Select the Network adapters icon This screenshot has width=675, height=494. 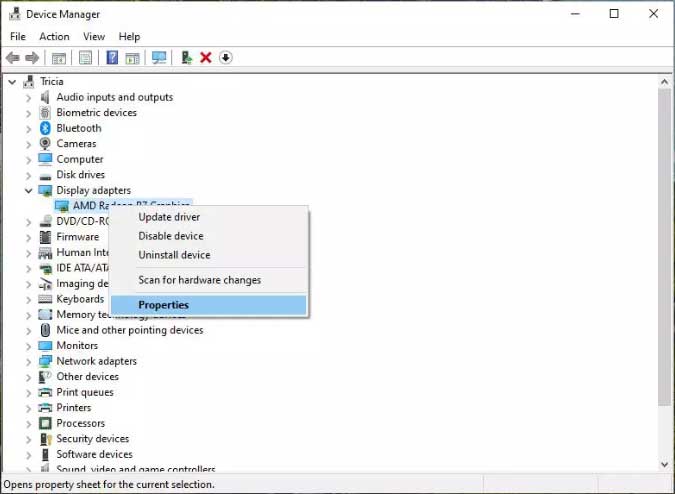(45, 361)
